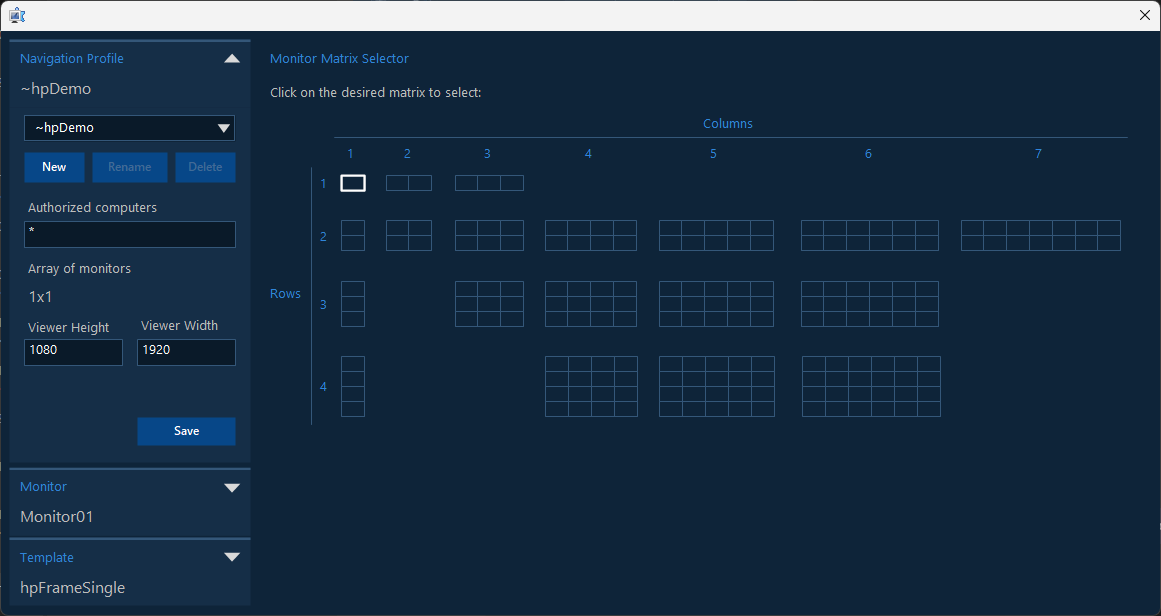Select the 1x1 monitor matrix
Screen dimensions: 1161x616
tap(352, 183)
